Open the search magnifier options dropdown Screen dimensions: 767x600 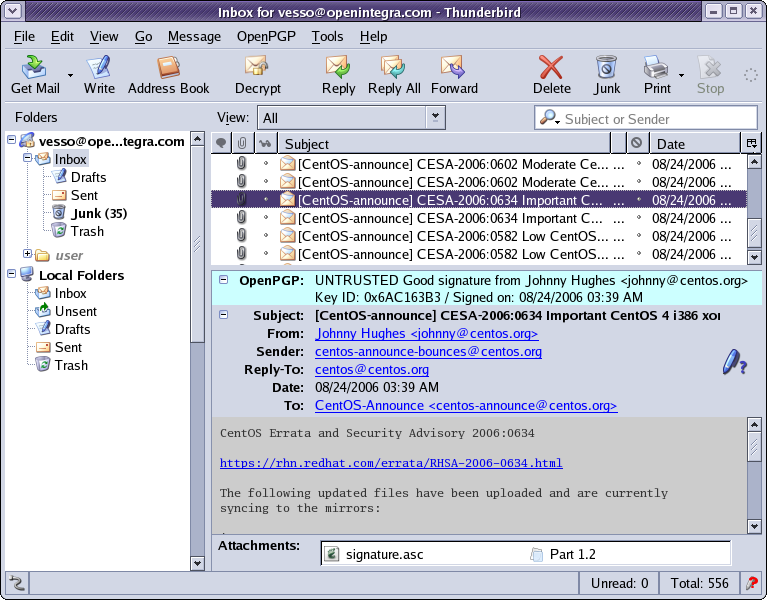click(x=549, y=118)
